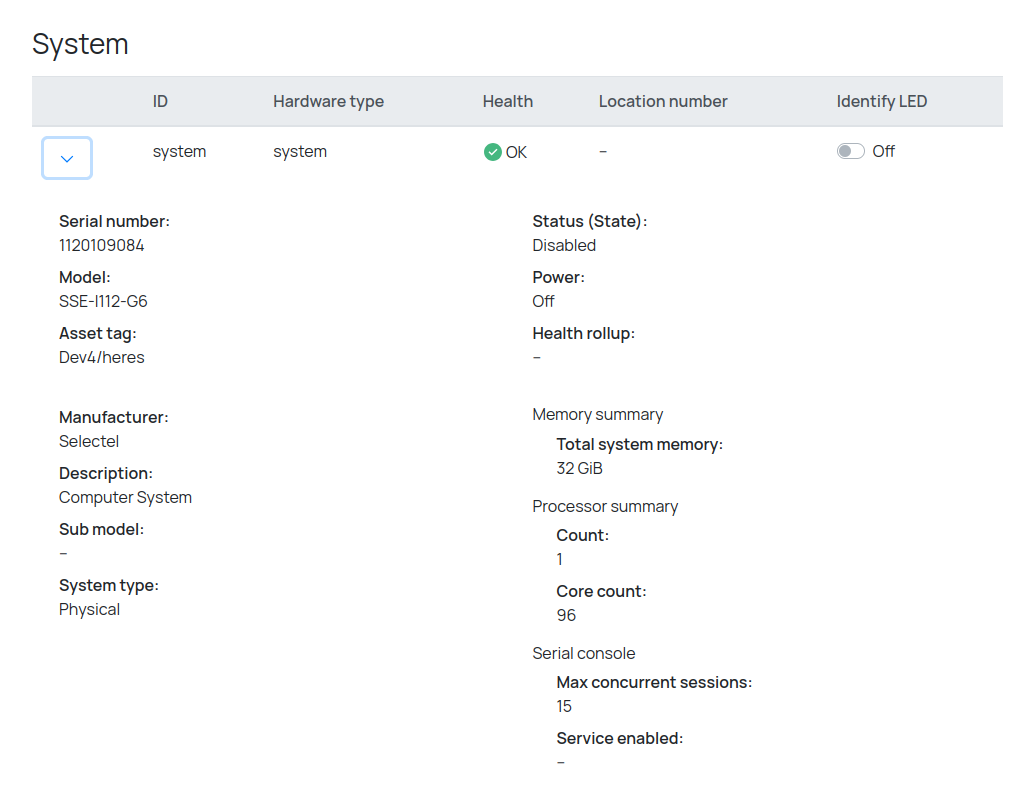Click the Serial console section title

click(x=583, y=653)
